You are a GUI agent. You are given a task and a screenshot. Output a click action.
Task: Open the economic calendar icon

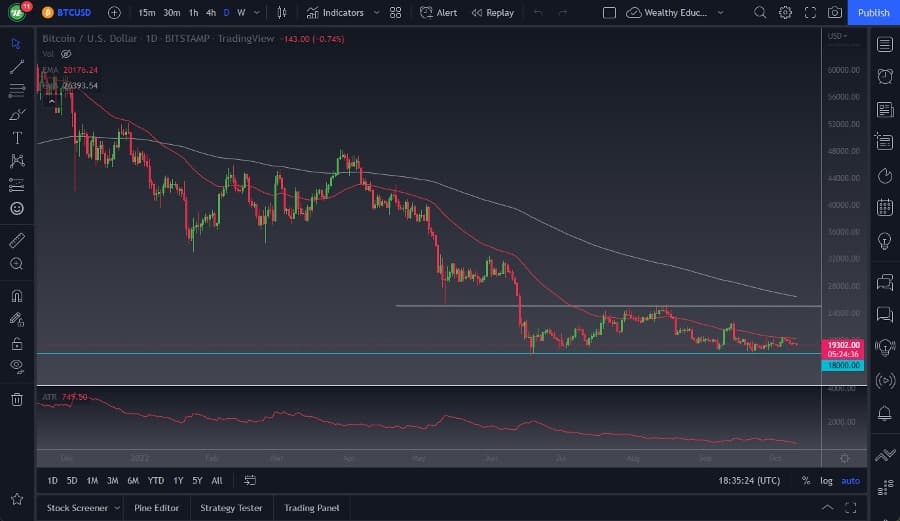(x=885, y=207)
